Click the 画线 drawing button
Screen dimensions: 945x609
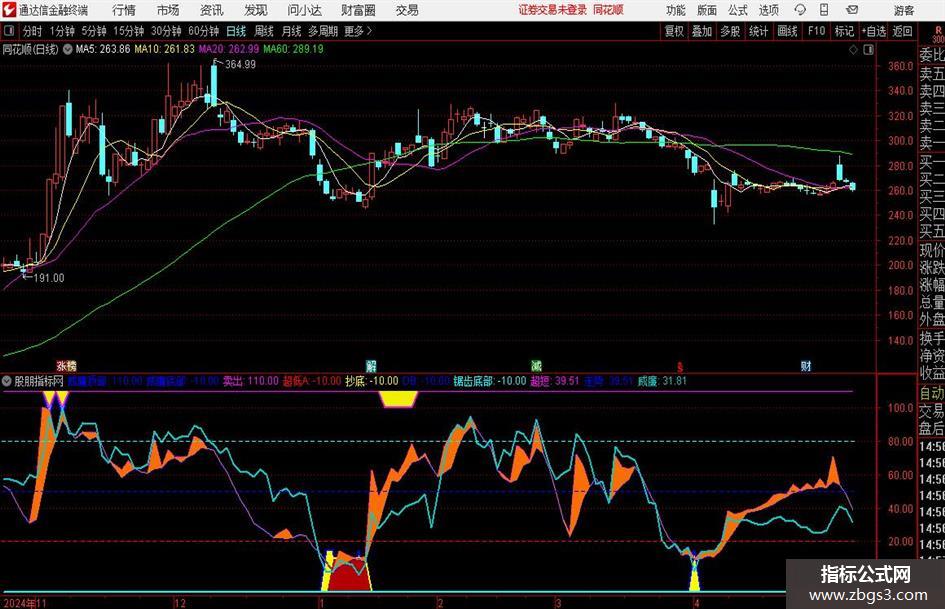pyautogui.click(x=787, y=31)
